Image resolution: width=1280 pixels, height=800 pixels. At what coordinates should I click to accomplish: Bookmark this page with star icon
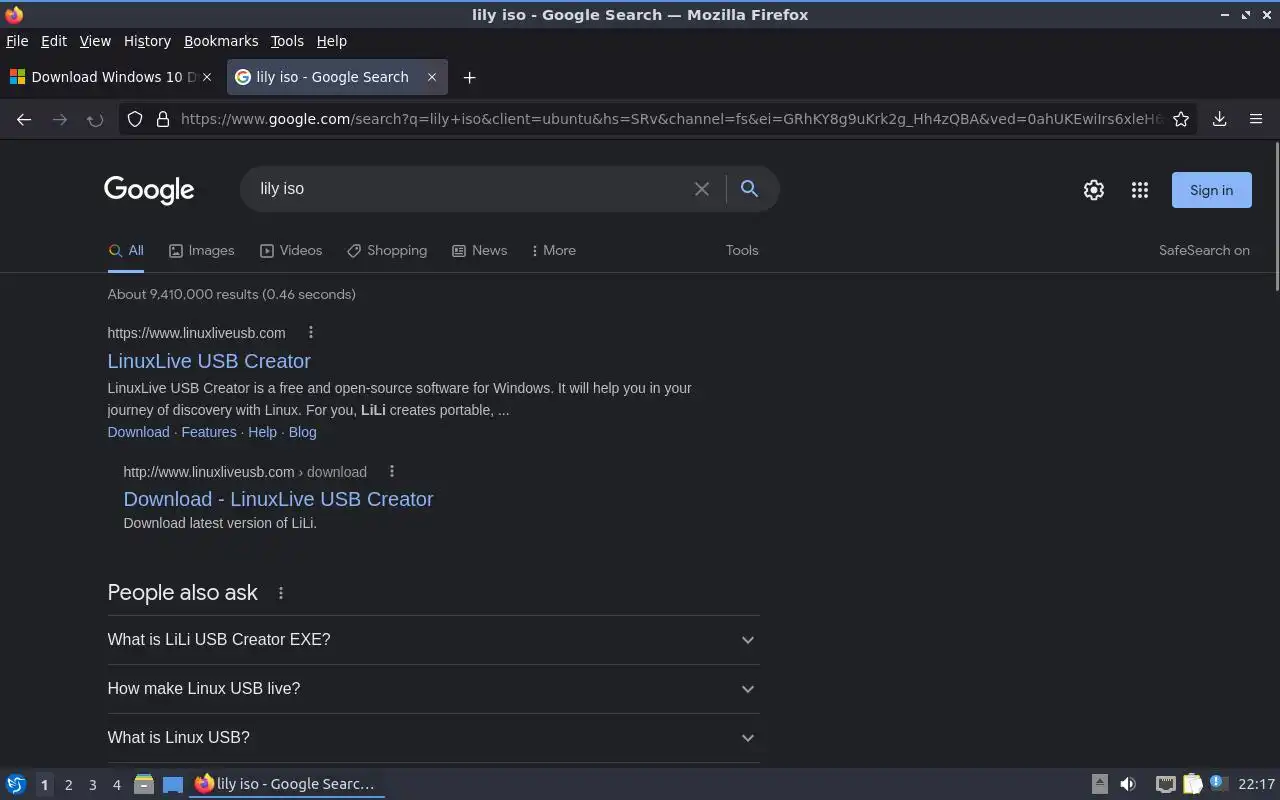click(1181, 119)
